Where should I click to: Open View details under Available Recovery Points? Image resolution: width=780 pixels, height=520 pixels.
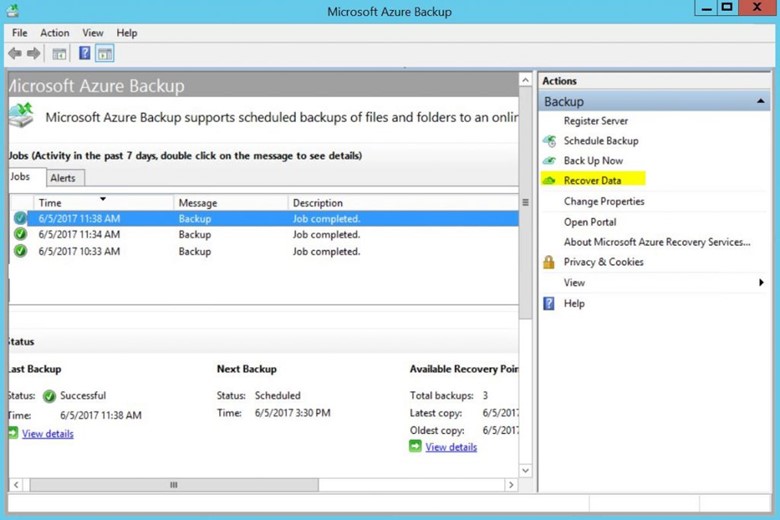[451, 447]
